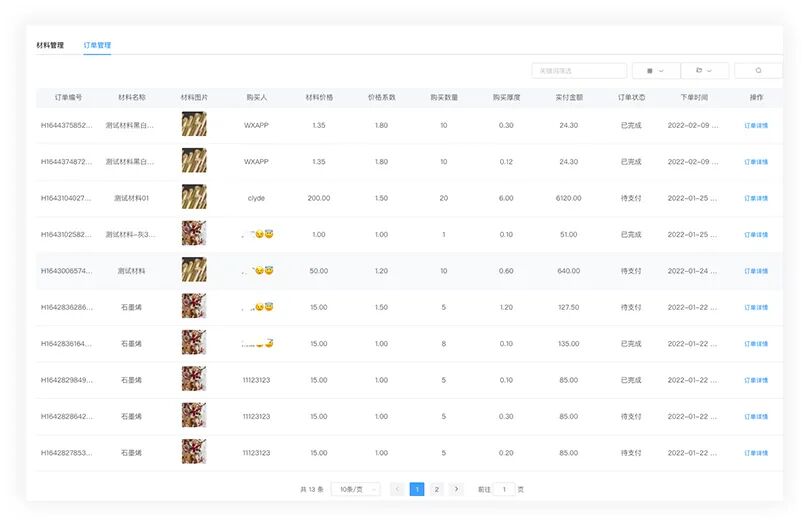This screenshot has height=525, width=807.
Task: Select the 订单管理 tab
Action: 97,45
